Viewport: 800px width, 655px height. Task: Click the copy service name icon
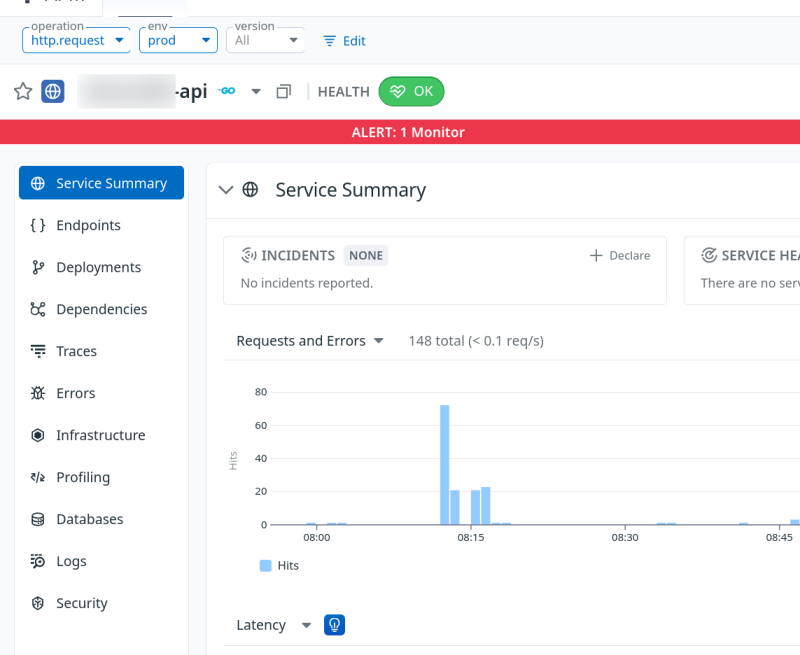(284, 92)
